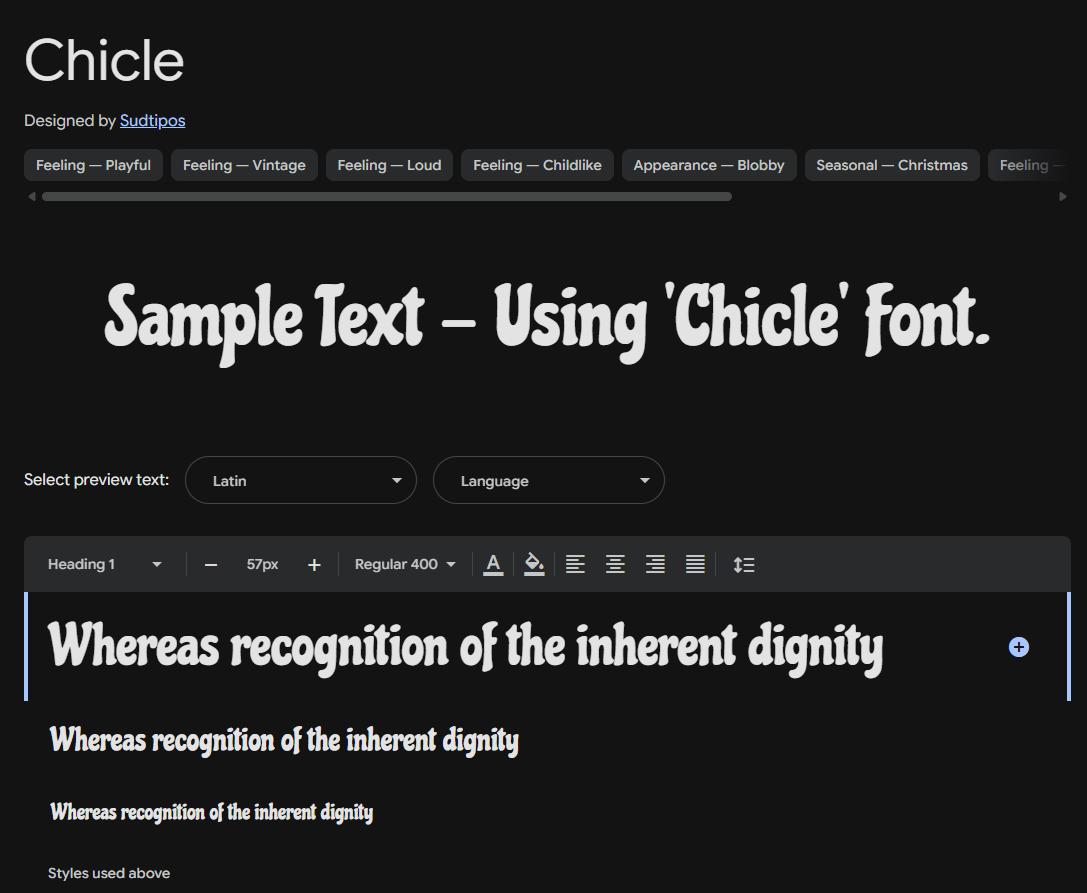Click the horizontal tag scrollbar thumb
Image resolution: width=1087 pixels, height=893 pixels.
pyautogui.click(x=387, y=197)
